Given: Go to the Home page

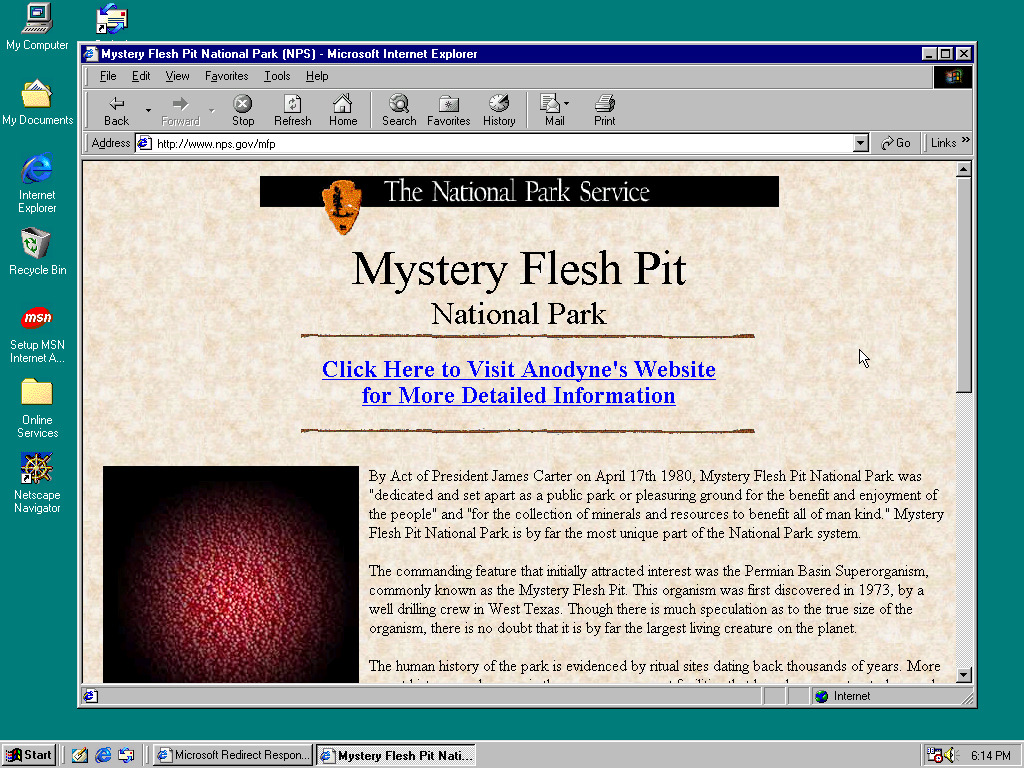Looking at the screenshot, I should click(343, 110).
